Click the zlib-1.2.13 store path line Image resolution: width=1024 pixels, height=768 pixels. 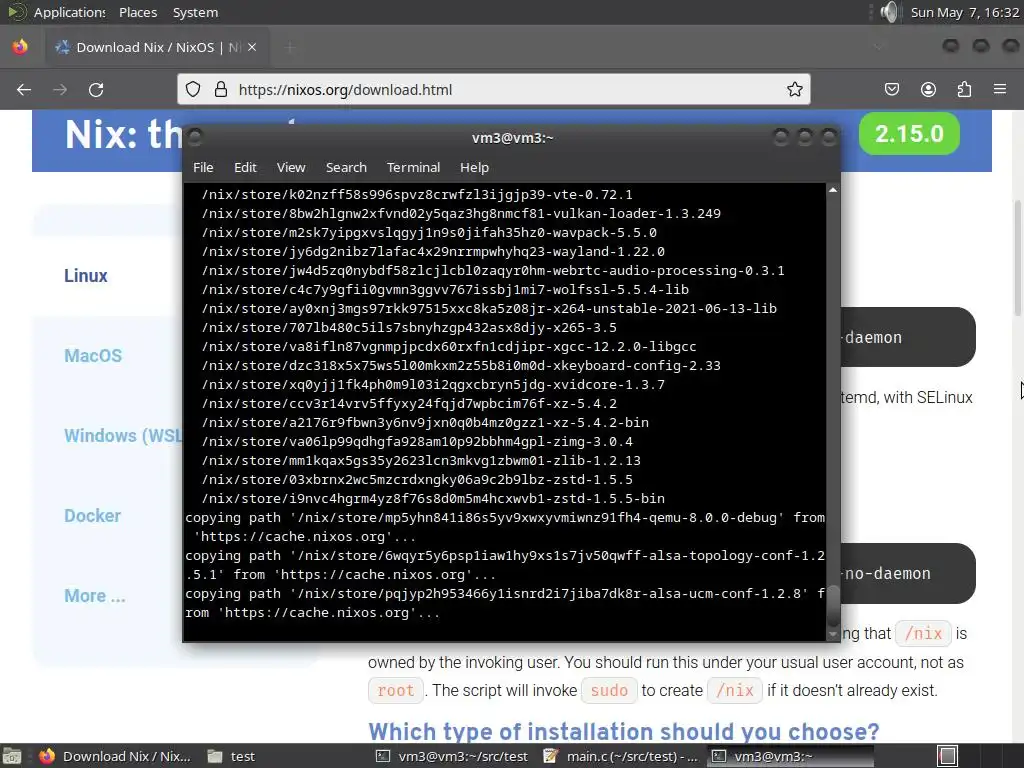coord(421,461)
